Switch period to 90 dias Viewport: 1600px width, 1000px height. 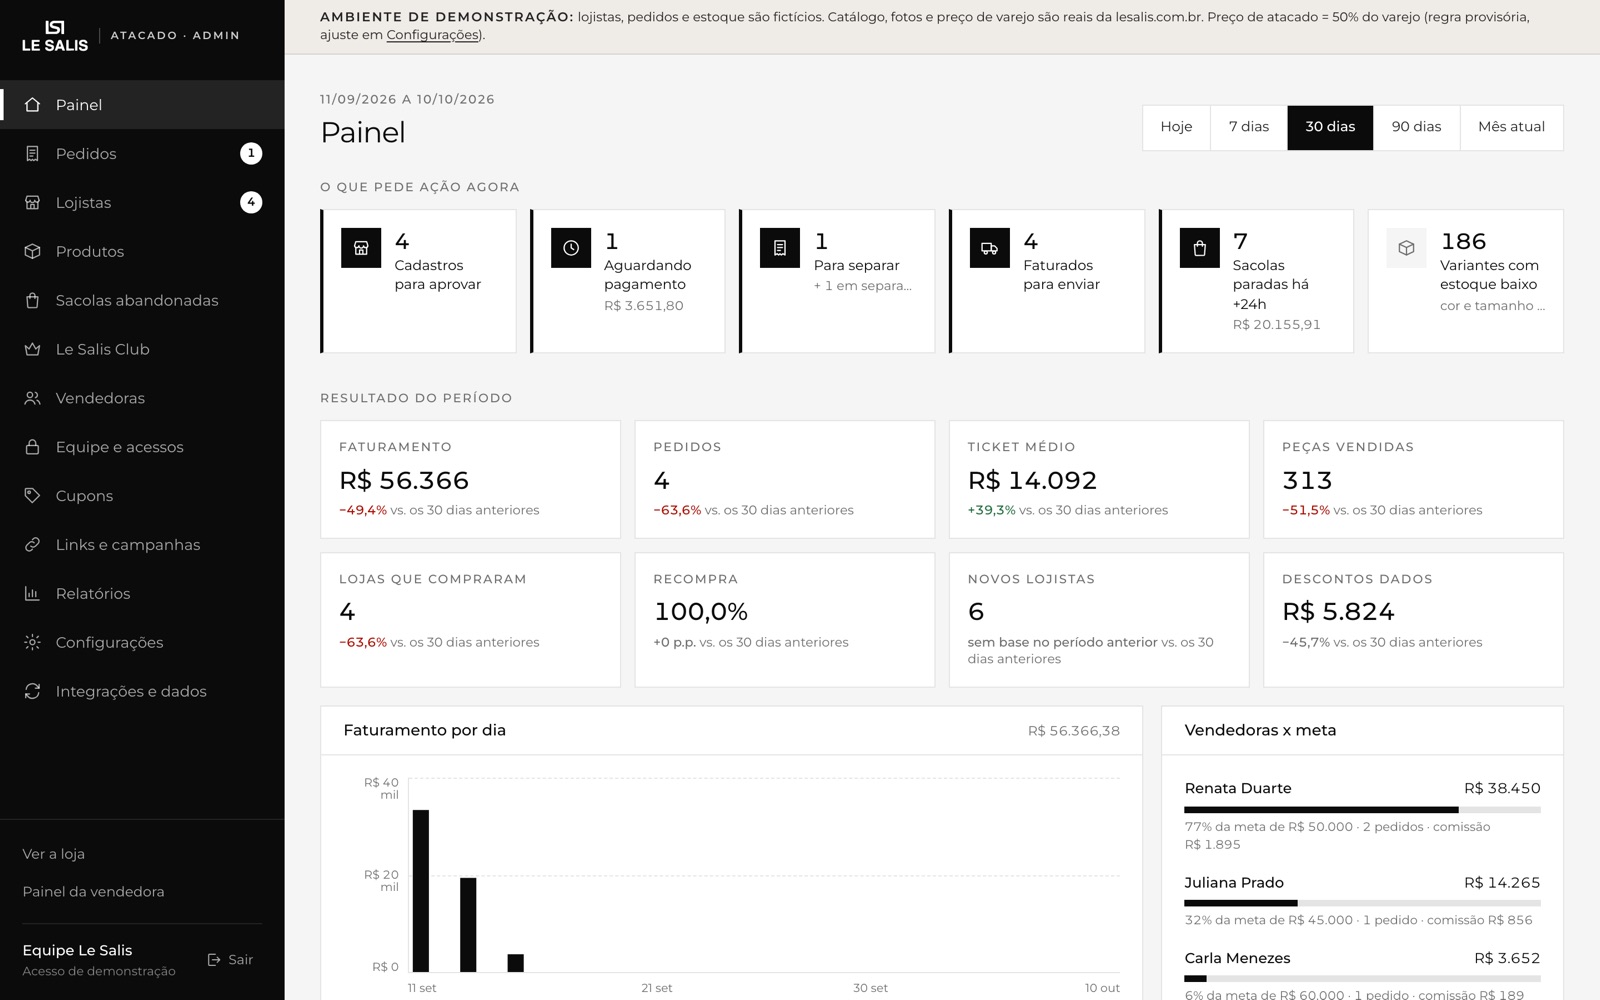1417,127
